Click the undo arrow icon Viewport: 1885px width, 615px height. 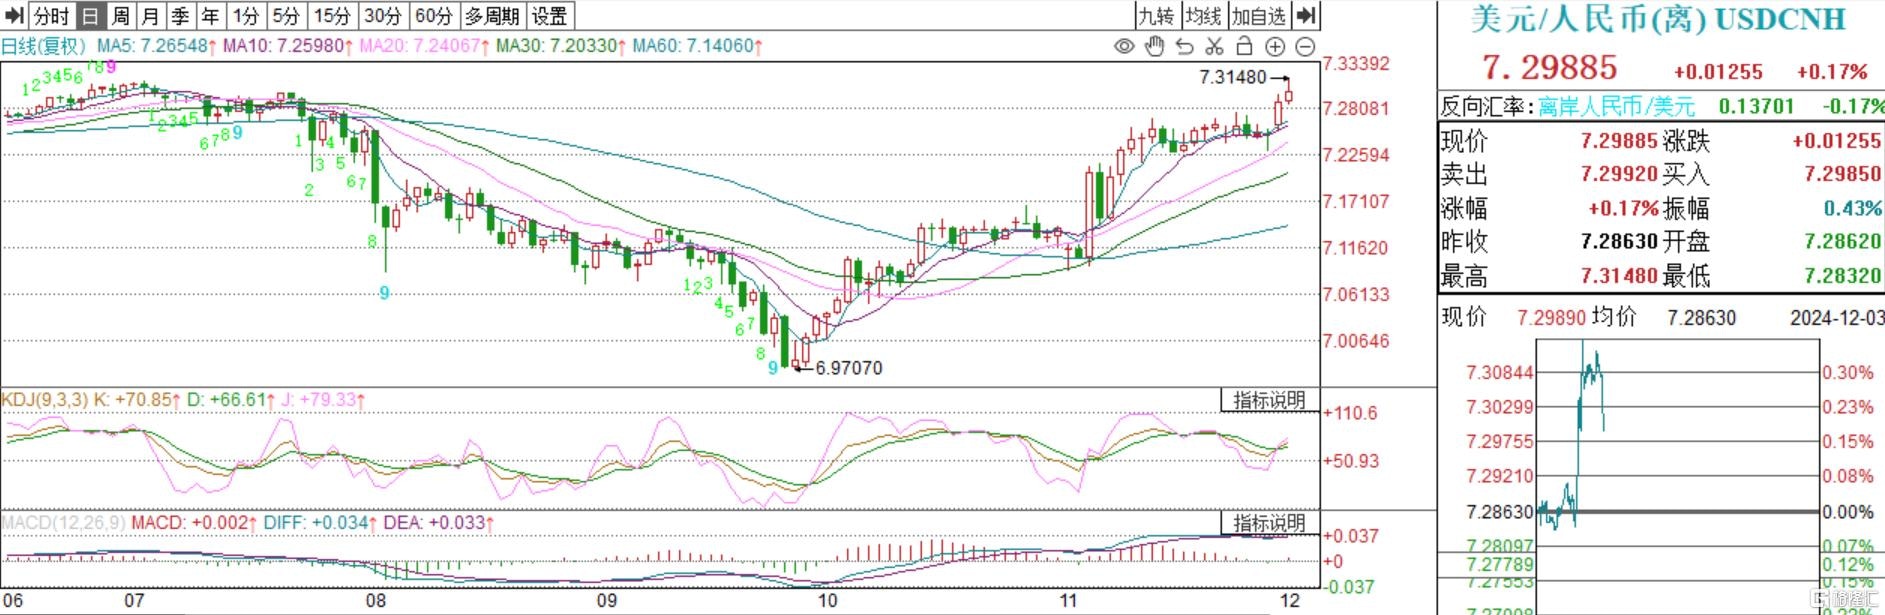coord(1184,46)
